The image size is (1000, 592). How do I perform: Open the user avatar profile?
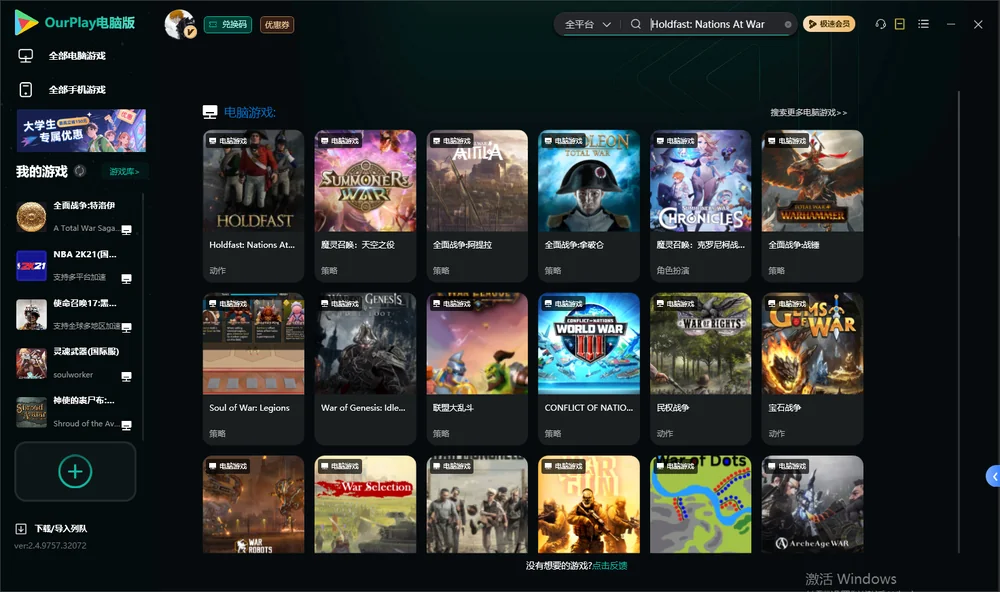[x=180, y=24]
